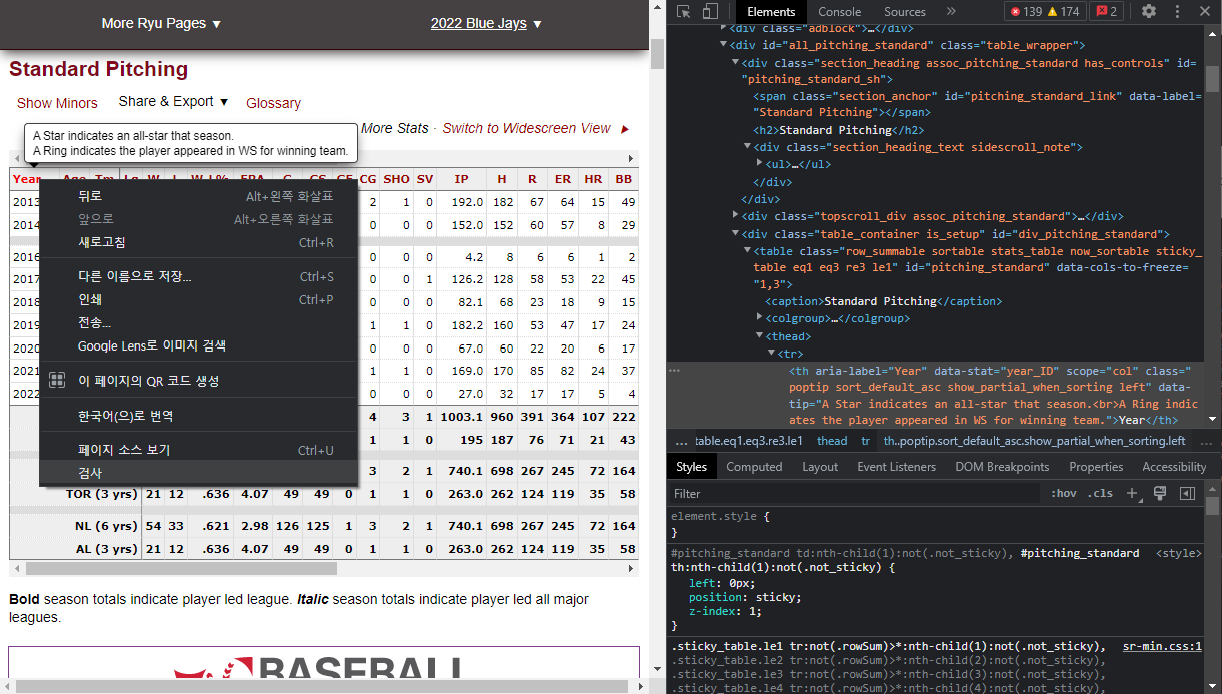This screenshot has height=694, width=1222.
Task: Toggle the device toolbar icon
Action: (710, 12)
